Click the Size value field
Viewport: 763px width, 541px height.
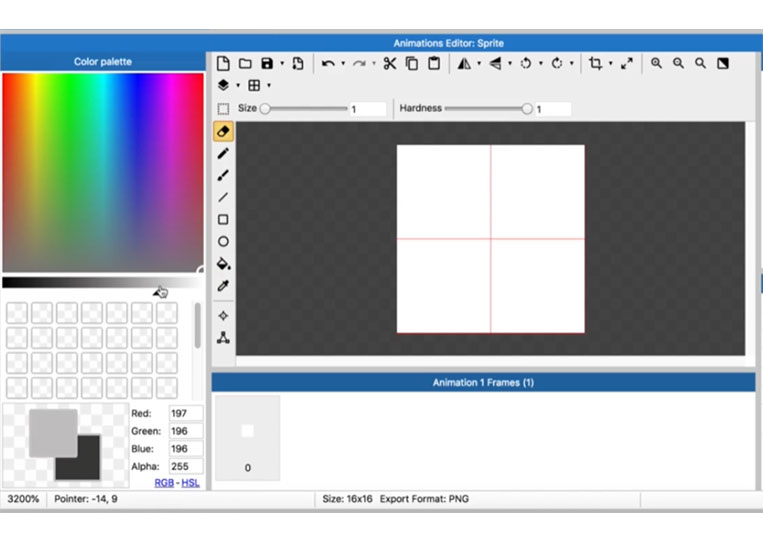pos(368,109)
